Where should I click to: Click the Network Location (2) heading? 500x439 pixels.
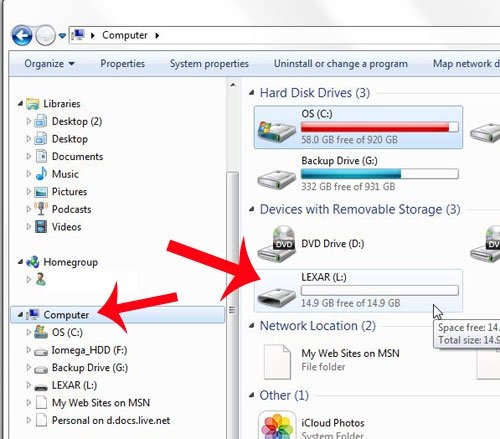318,326
